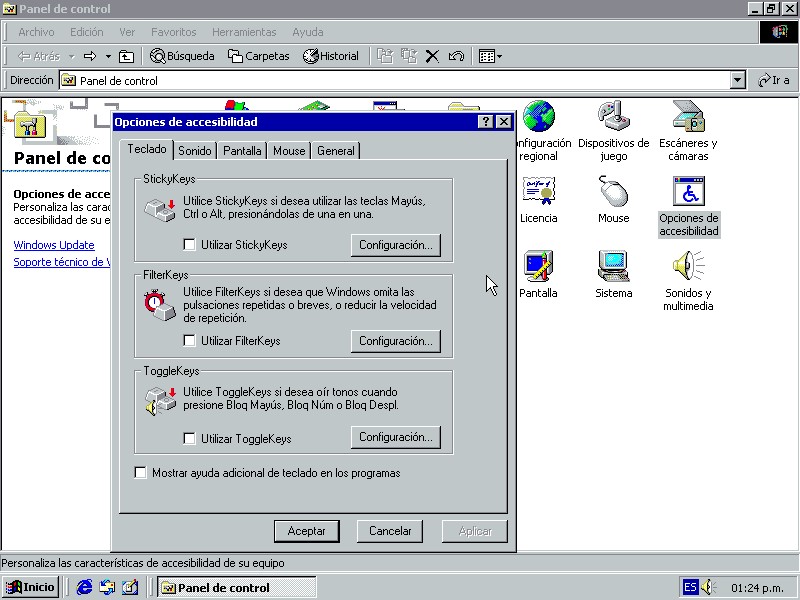The height and width of the screenshot is (600, 800).
Task: Open the Views button dropdown
Action: point(499,56)
